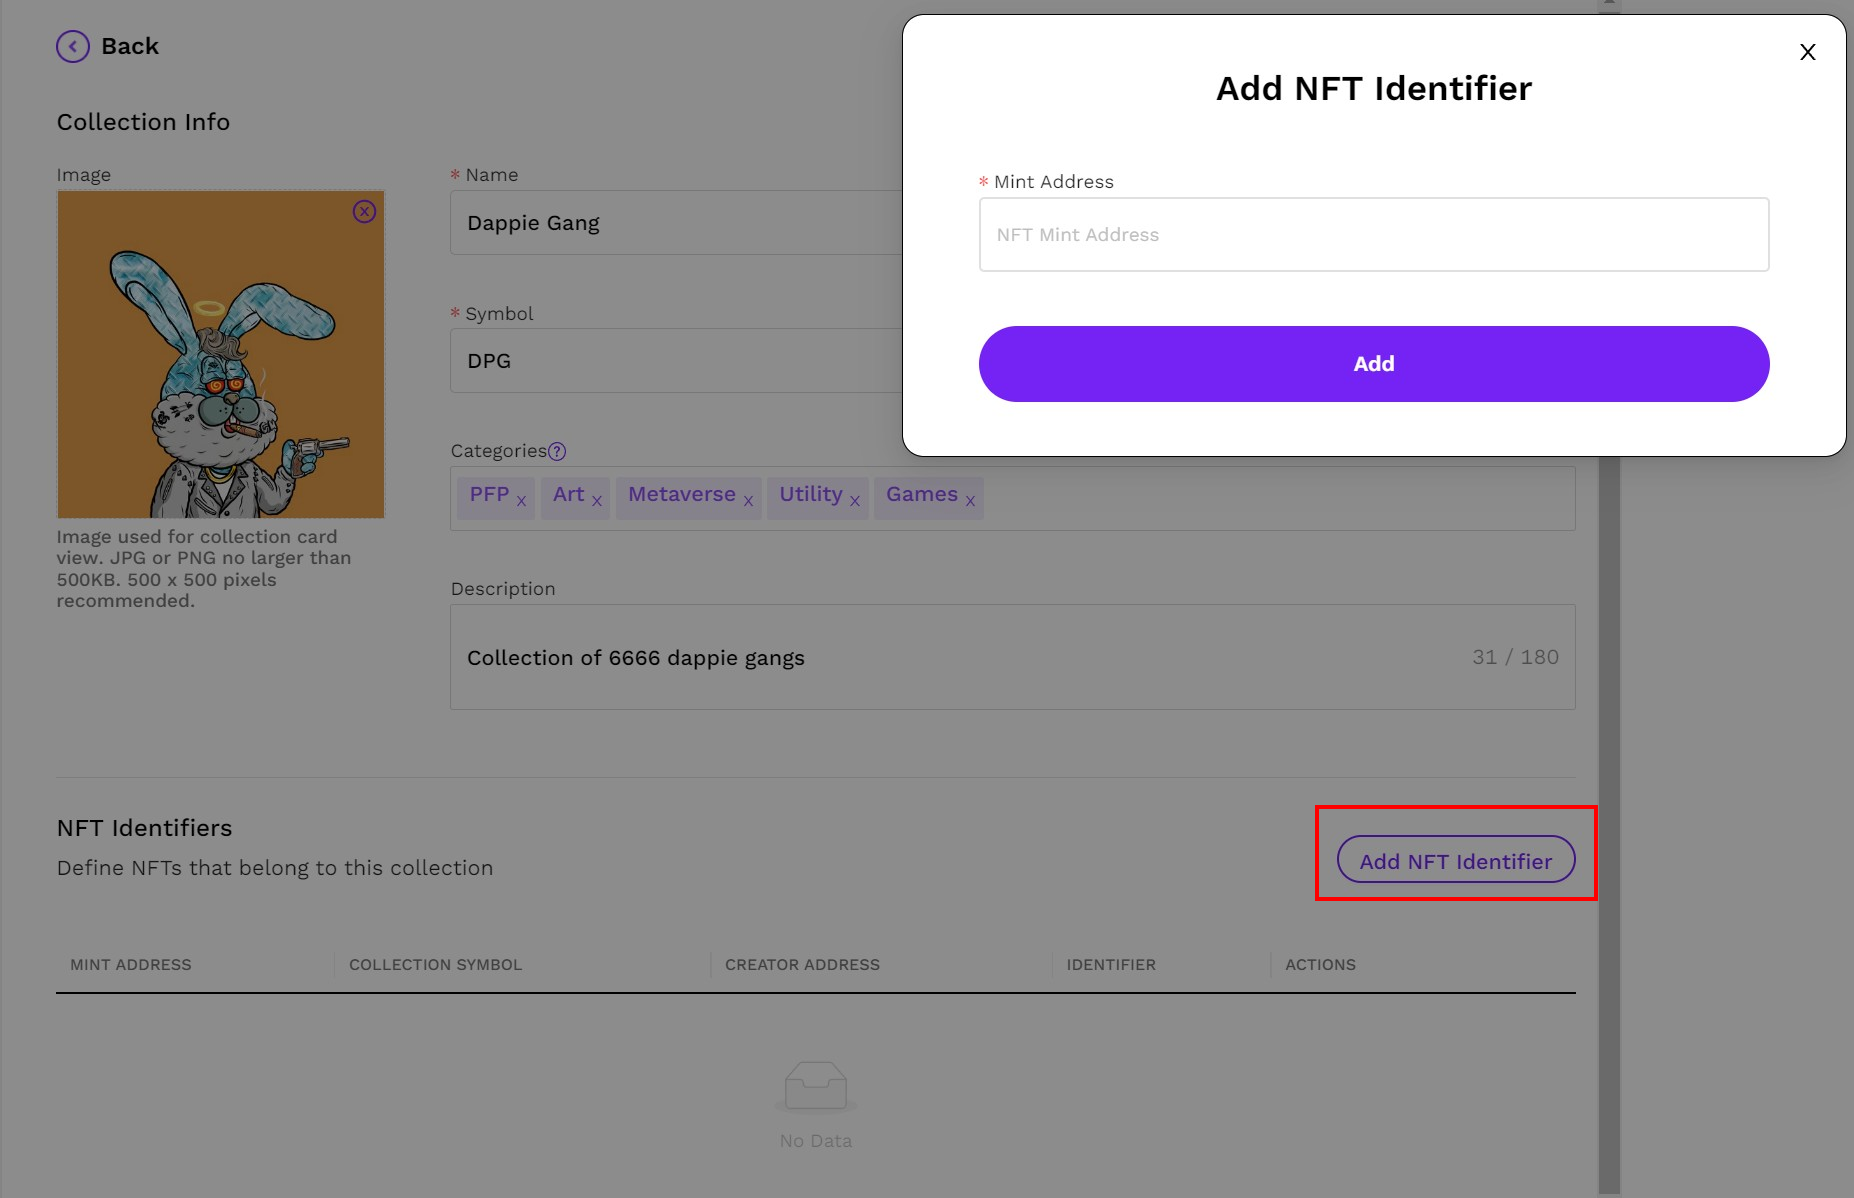Close the Add NFT Identifier dialog
Screen dimensions: 1854x1198
pyautogui.click(x=1807, y=53)
